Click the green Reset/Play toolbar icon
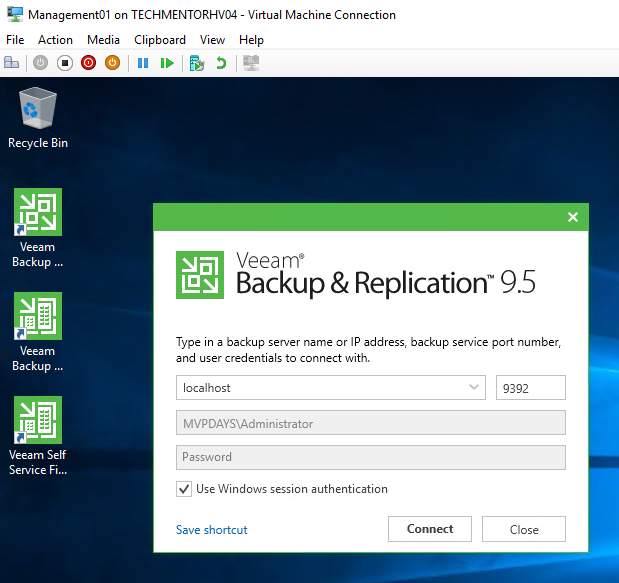619x583 pixels. tap(167, 63)
